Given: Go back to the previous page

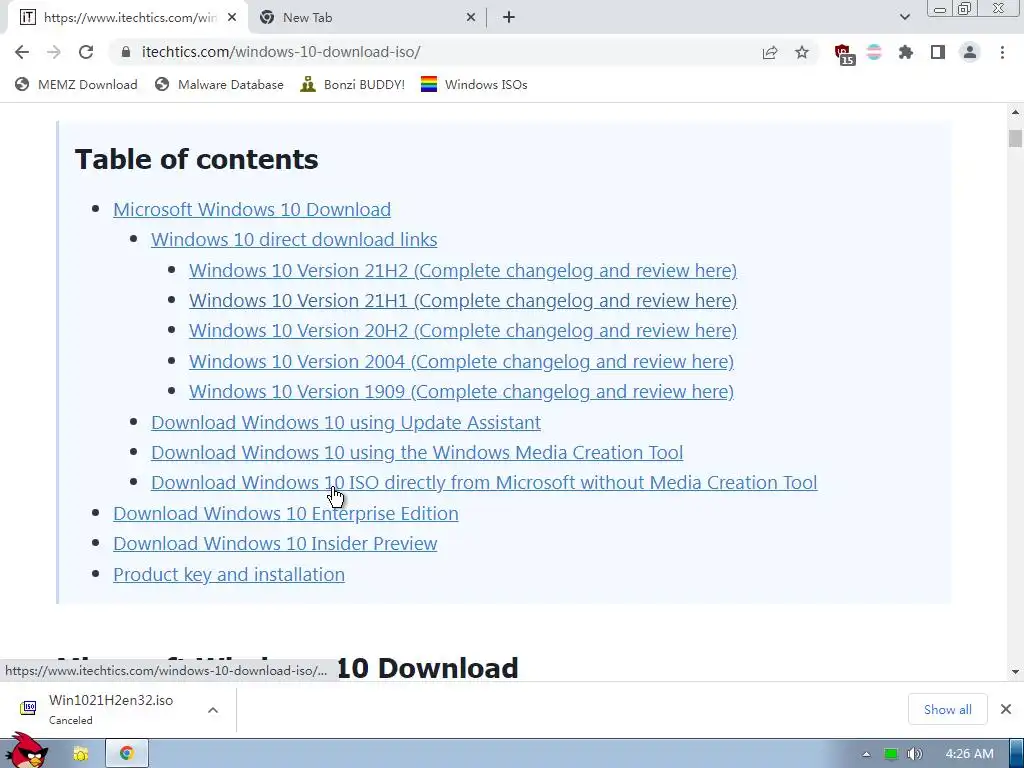Looking at the screenshot, I should tap(22, 52).
